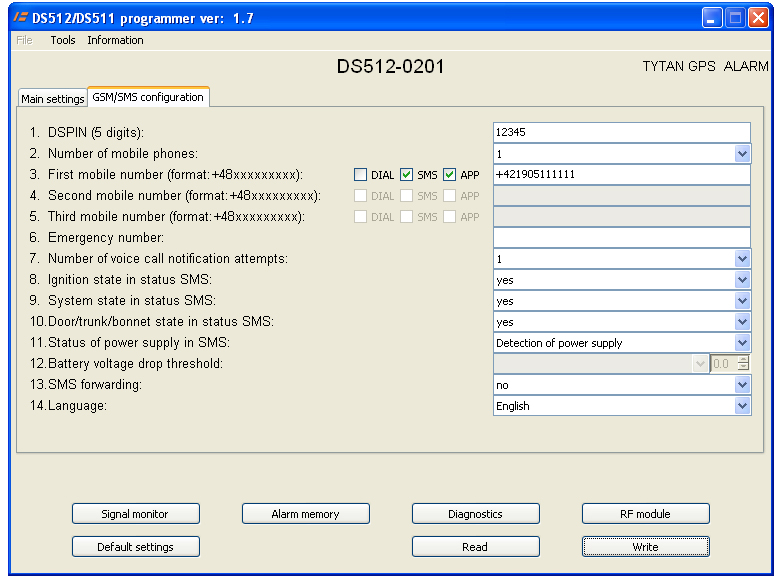The height and width of the screenshot is (583, 783).
Task: Uncheck APP for first mobile number
Action: pyautogui.click(x=449, y=175)
